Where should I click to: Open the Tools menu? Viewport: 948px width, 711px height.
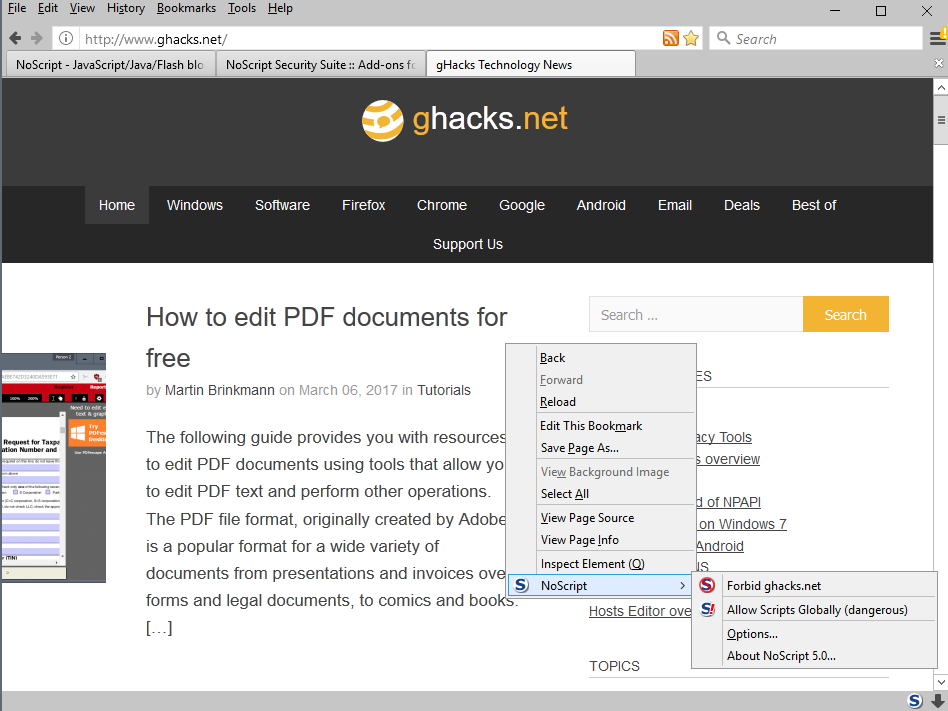(x=242, y=8)
